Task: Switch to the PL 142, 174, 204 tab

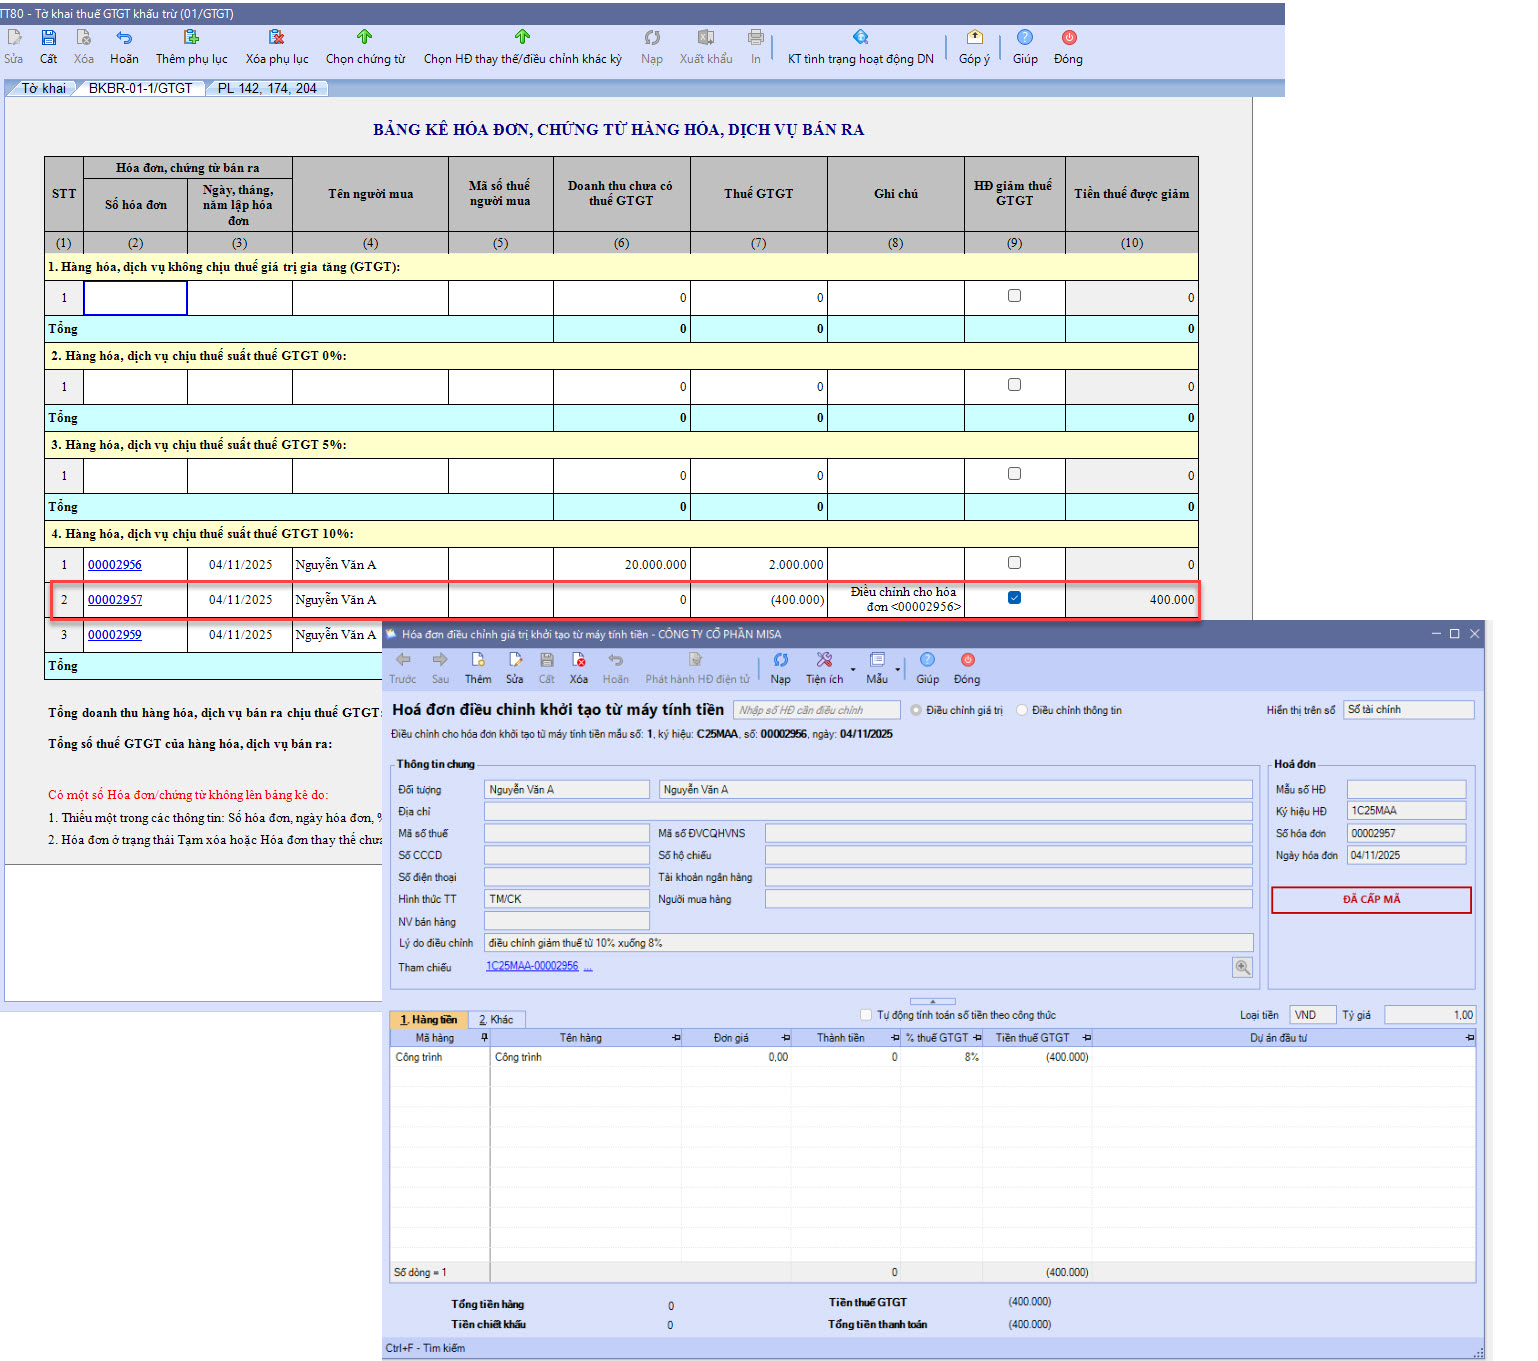Action: [267, 89]
